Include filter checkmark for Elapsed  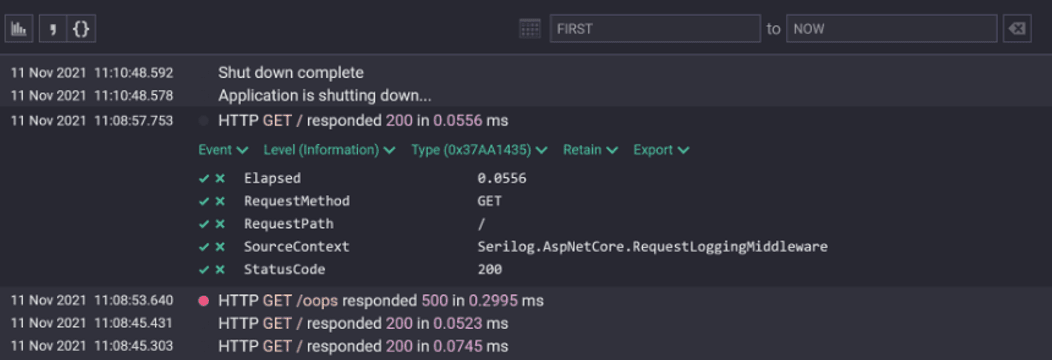(205, 179)
